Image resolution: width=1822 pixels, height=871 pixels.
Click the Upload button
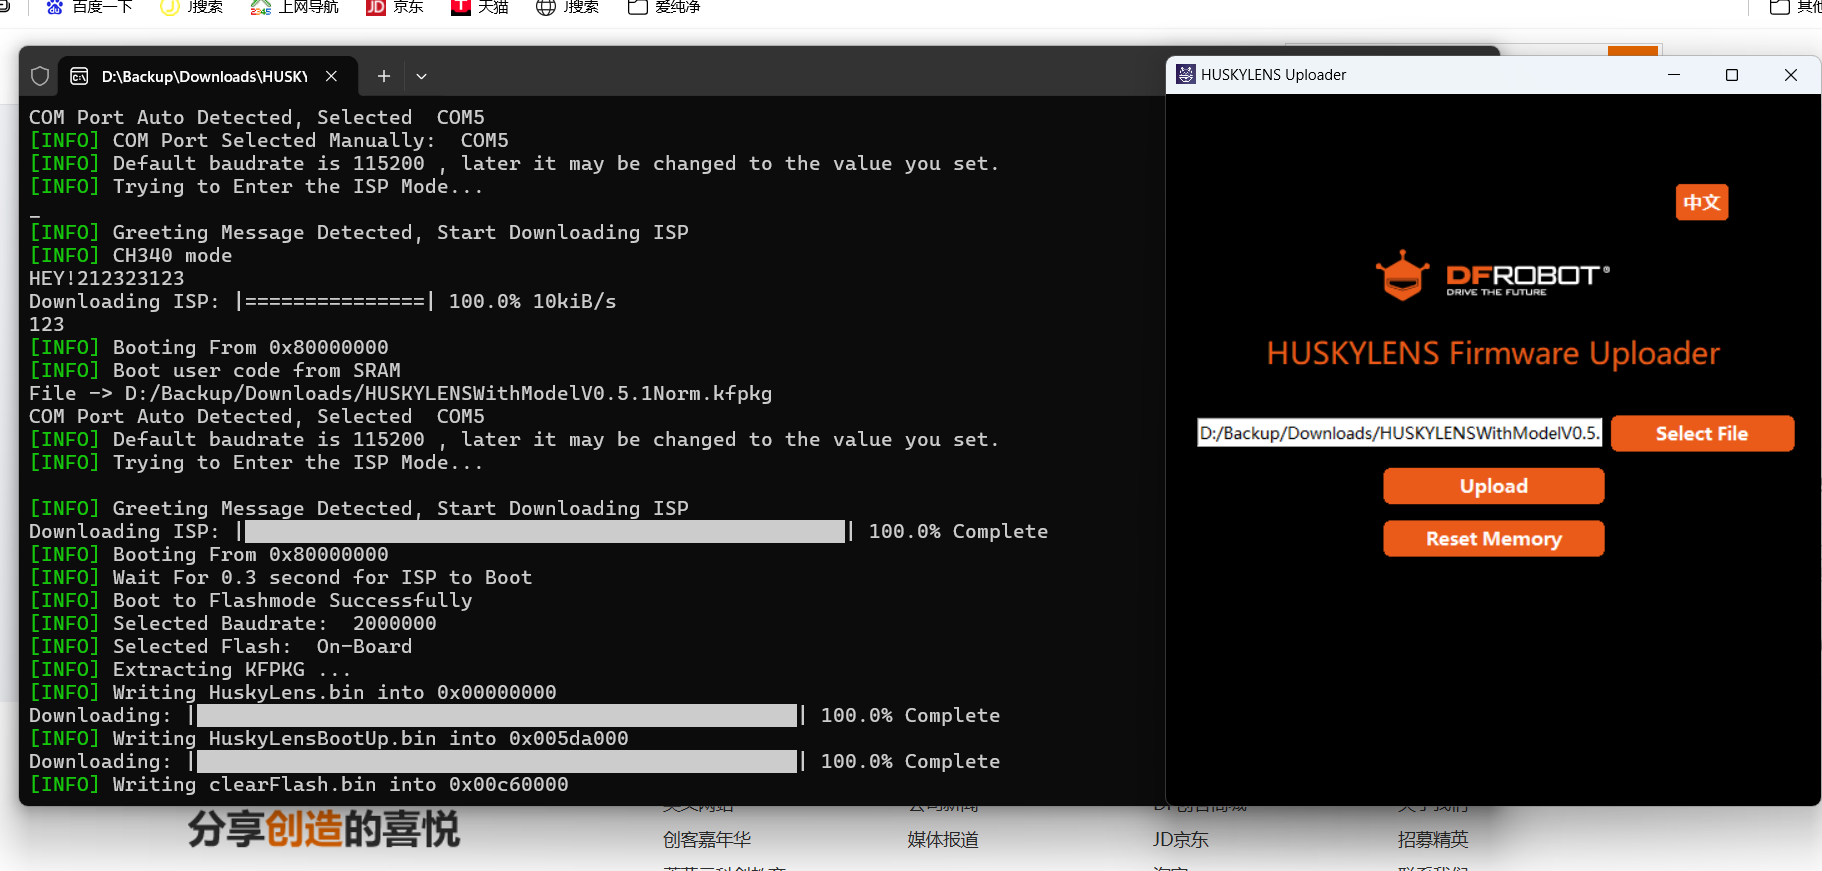[x=1493, y=486]
